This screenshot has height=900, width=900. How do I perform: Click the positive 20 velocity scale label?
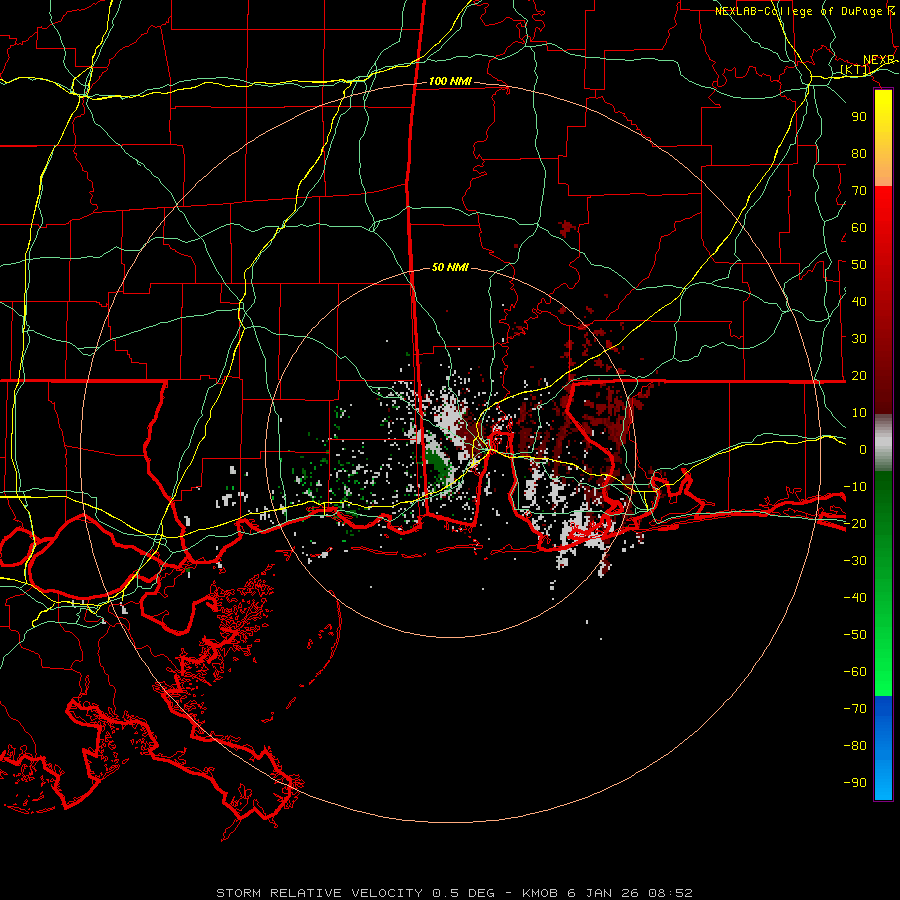click(x=859, y=375)
